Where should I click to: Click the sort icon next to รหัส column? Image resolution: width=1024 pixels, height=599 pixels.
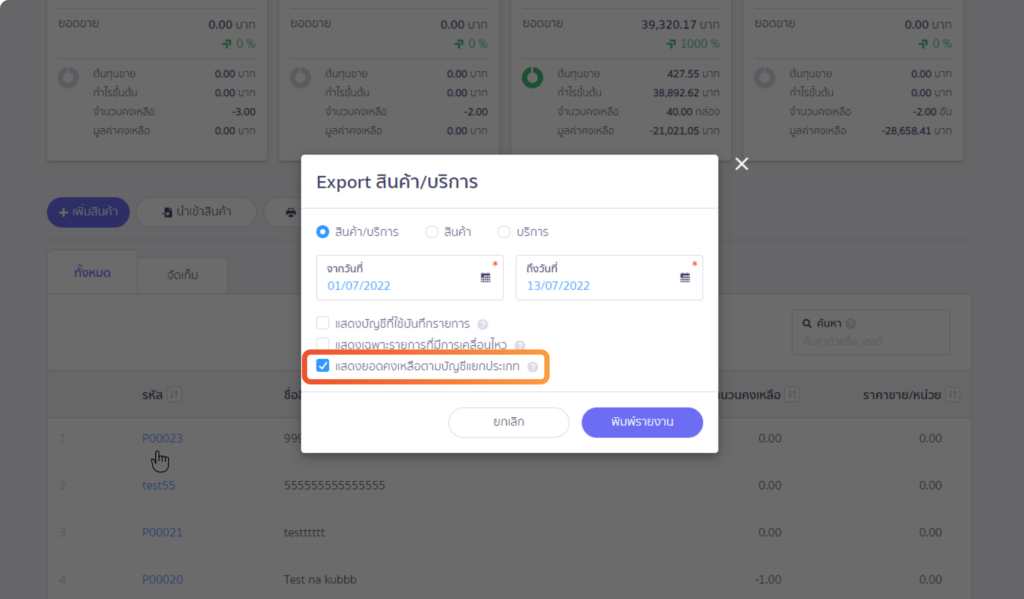point(174,395)
